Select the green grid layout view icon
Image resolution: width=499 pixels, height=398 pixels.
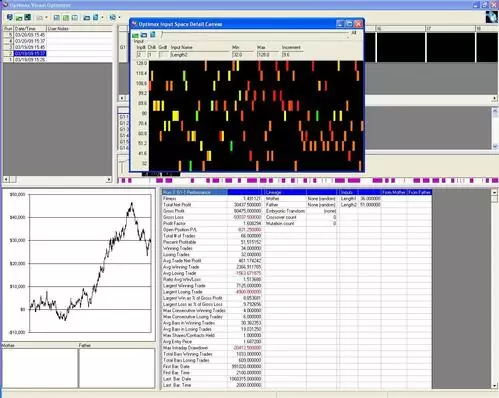click(66, 18)
